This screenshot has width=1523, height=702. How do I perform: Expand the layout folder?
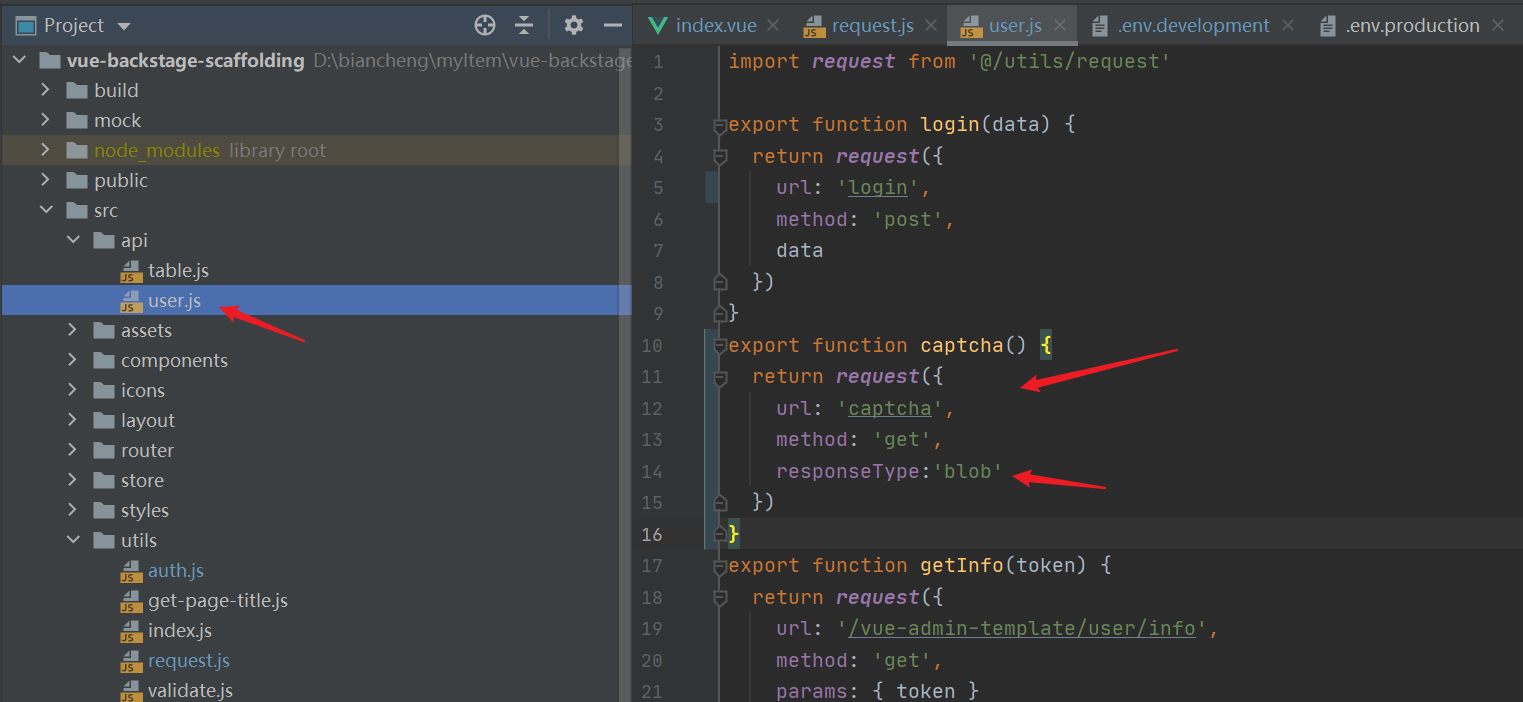tap(73, 420)
